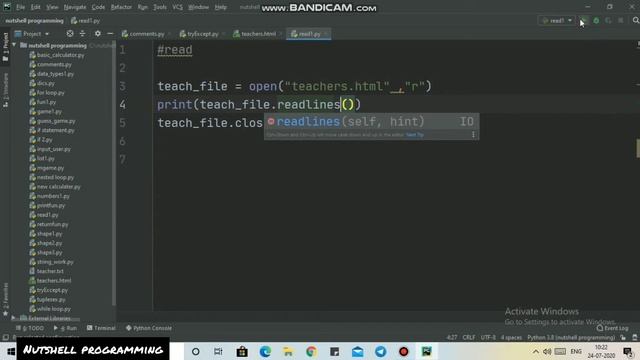Toggle the Favorites side tab

click(5, 299)
